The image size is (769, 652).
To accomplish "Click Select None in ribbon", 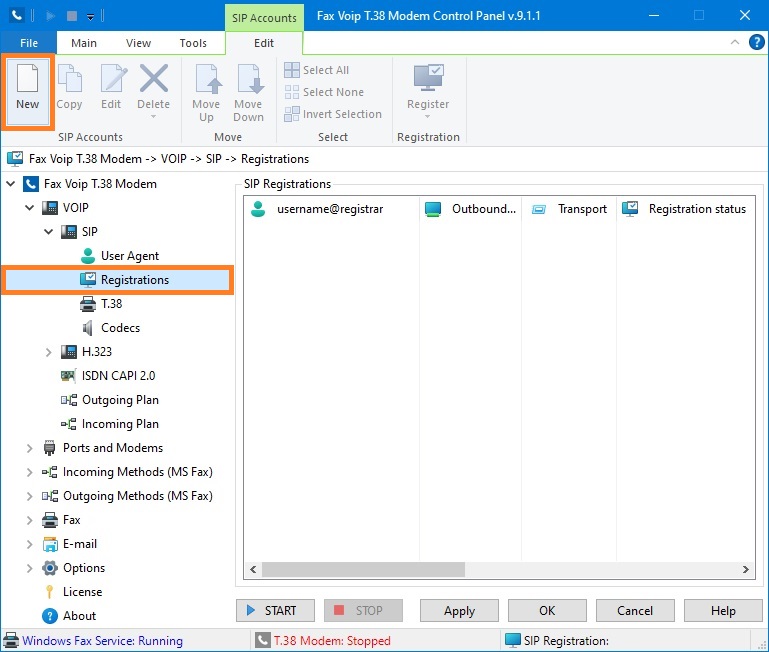I will tap(324, 92).
